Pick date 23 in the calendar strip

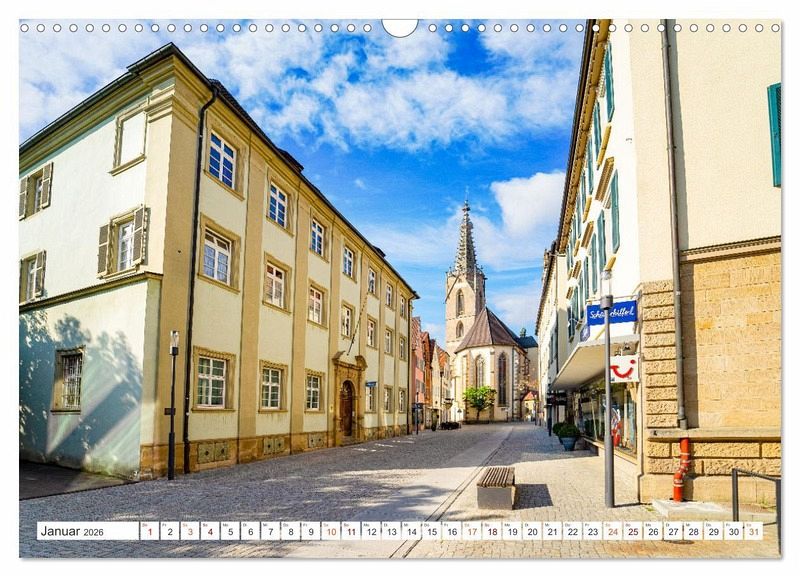[593, 531]
